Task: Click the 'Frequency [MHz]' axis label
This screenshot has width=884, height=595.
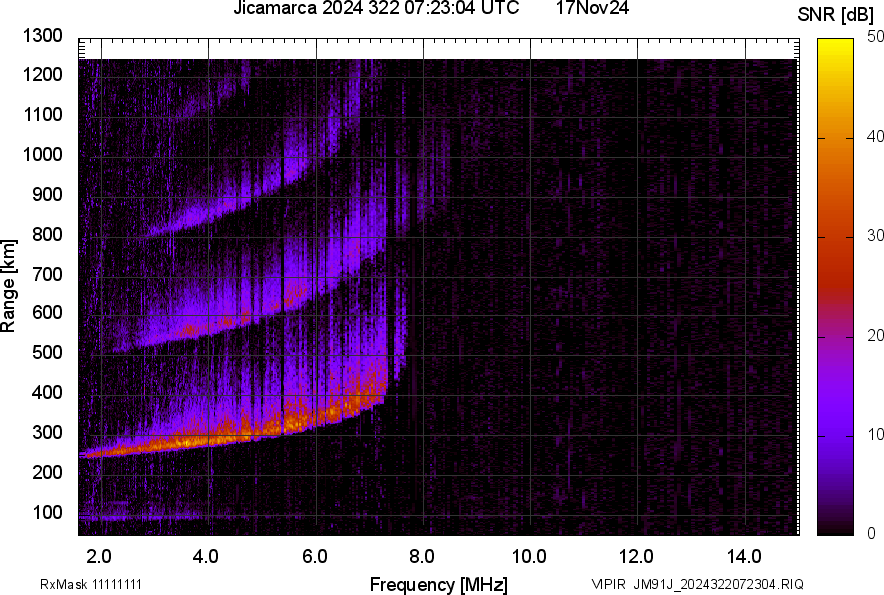Action: tap(439, 584)
